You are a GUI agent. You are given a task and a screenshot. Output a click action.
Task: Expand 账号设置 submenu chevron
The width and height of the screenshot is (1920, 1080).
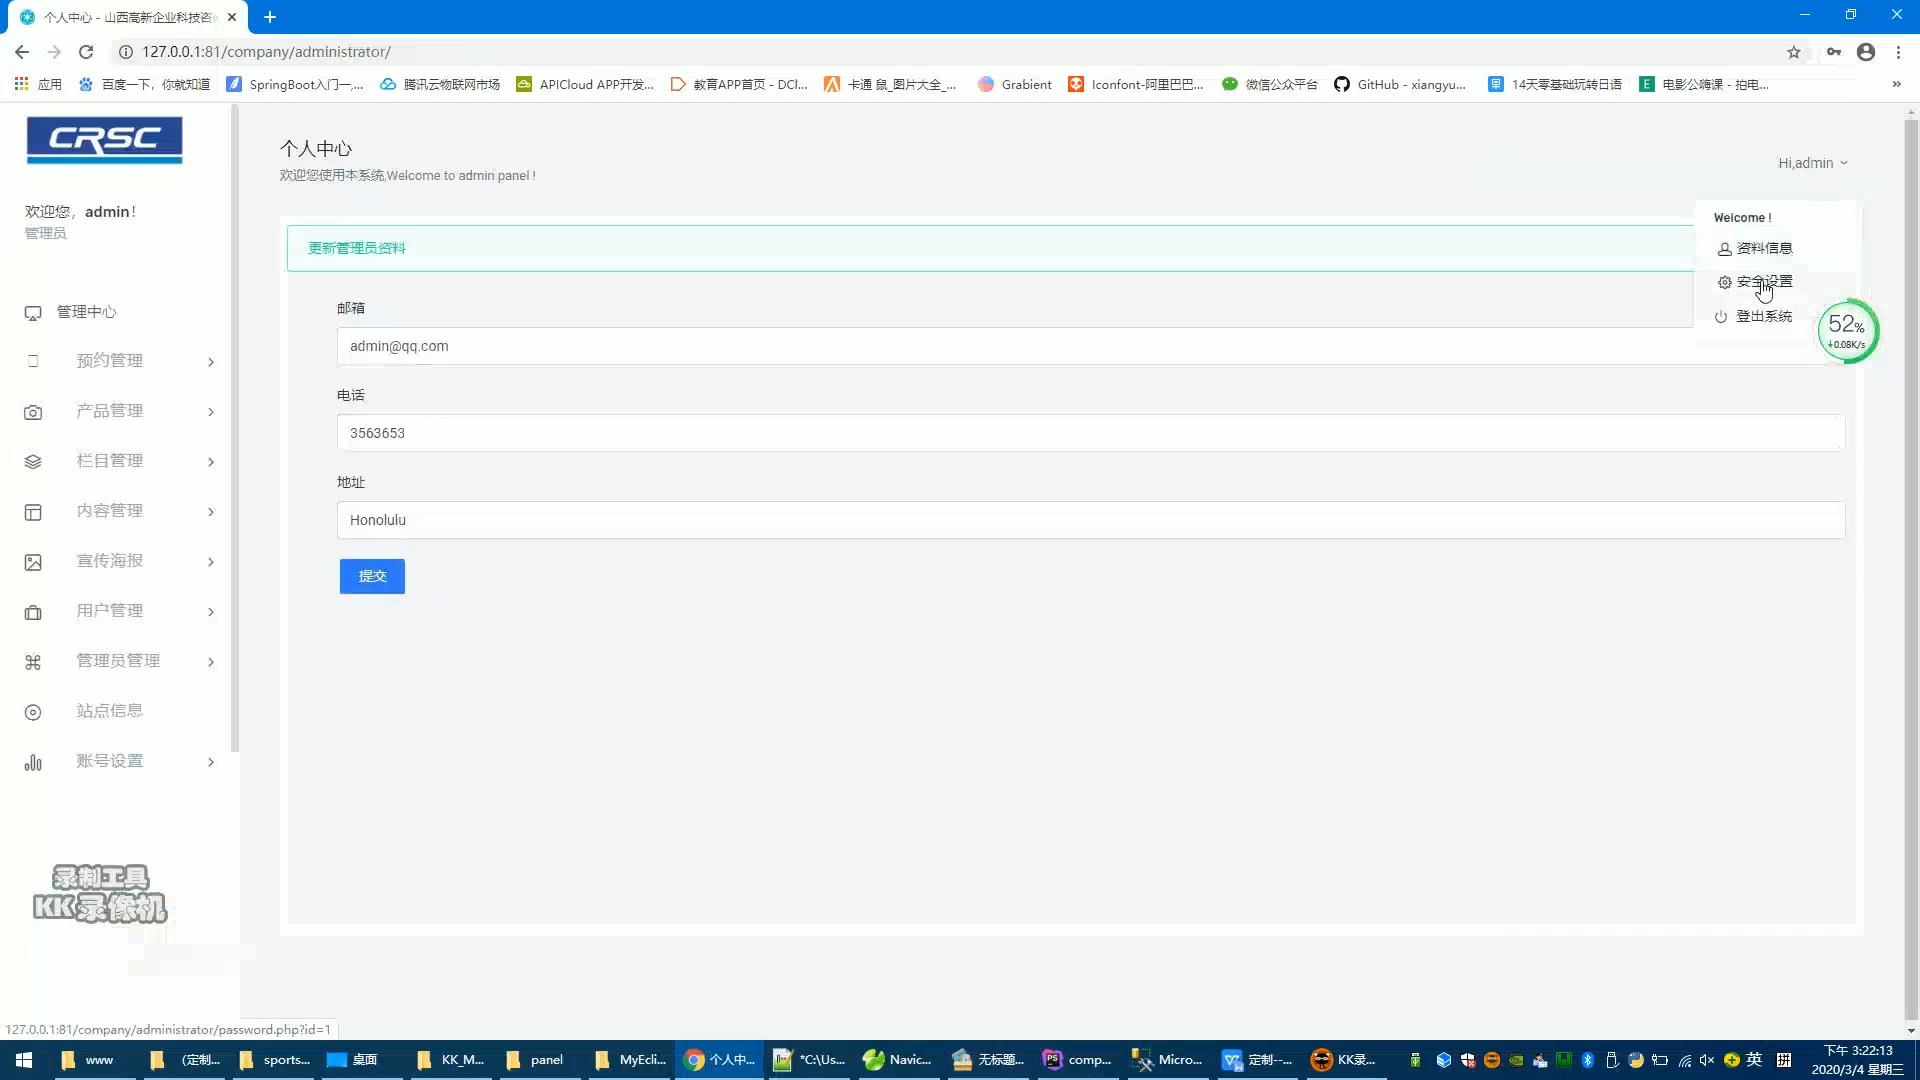click(211, 762)
